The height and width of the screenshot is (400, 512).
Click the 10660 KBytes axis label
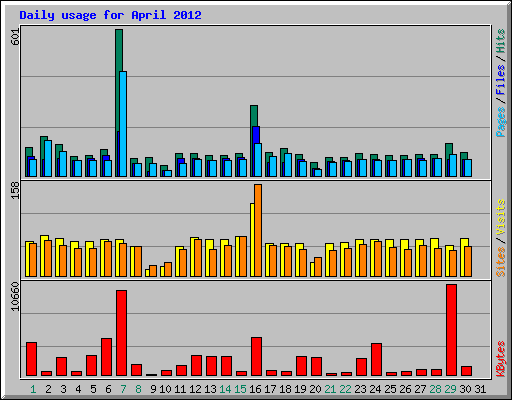pyautogui.click(x=15, y=296)
